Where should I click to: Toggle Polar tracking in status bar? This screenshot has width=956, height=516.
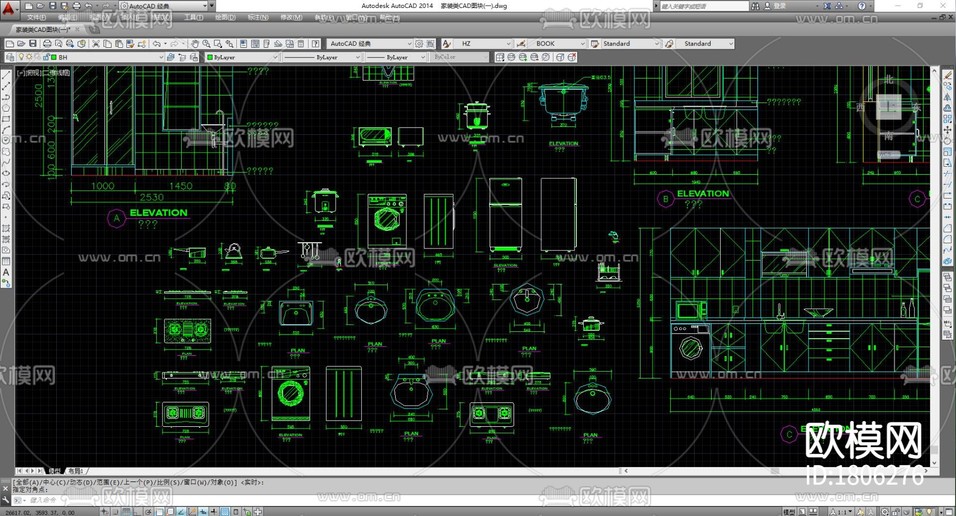coord(149,512)
